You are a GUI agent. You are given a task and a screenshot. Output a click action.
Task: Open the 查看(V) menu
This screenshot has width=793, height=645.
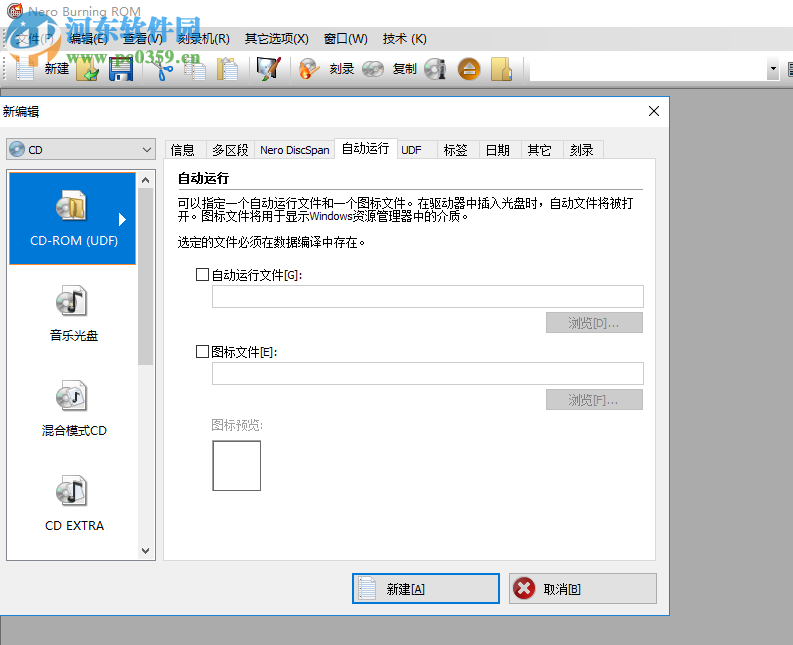[x=143, y=39]
